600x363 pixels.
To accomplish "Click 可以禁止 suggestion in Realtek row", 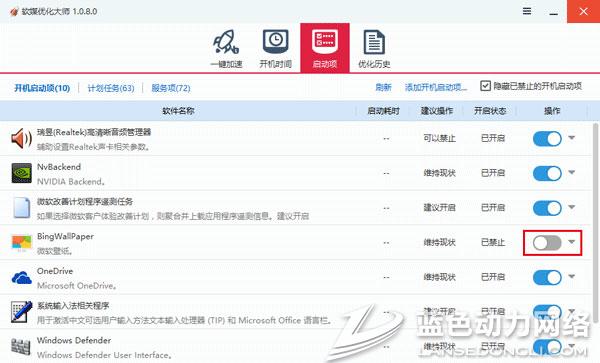I will pos(439,138).
